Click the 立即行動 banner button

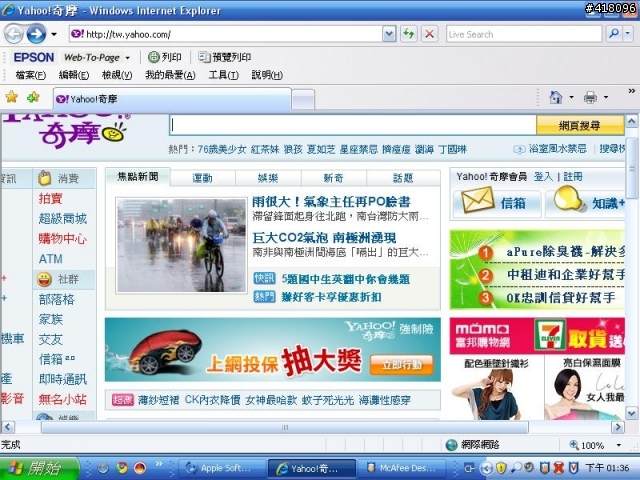point(402,364)
